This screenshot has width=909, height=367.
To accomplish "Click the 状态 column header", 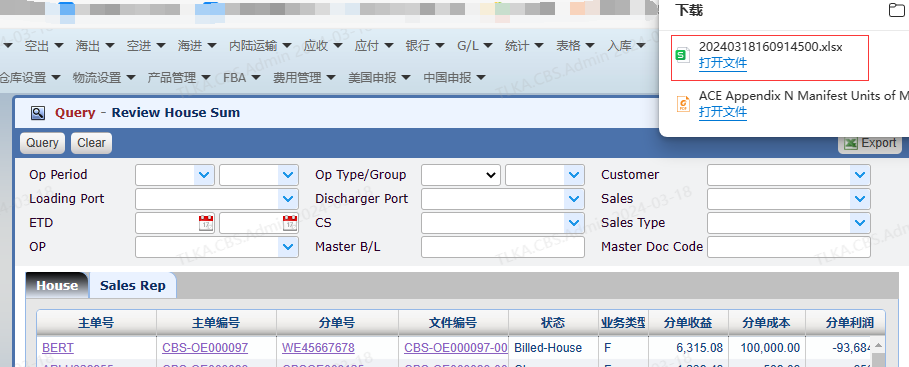I will (x=554, y=323).
